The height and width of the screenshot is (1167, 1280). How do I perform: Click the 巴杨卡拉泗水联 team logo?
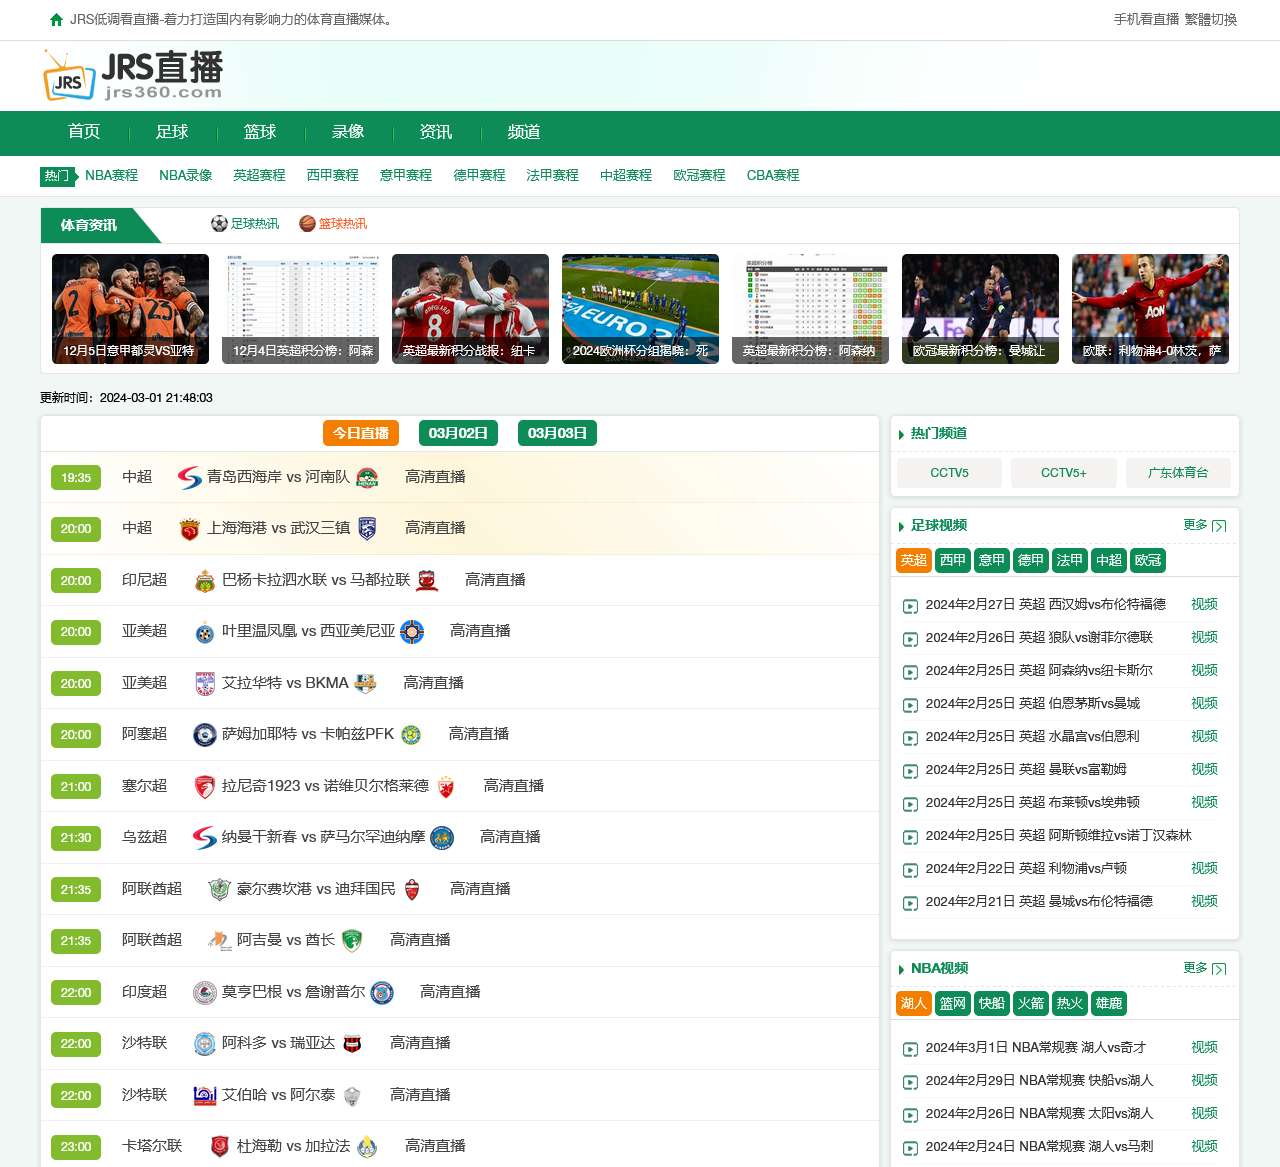205,581
